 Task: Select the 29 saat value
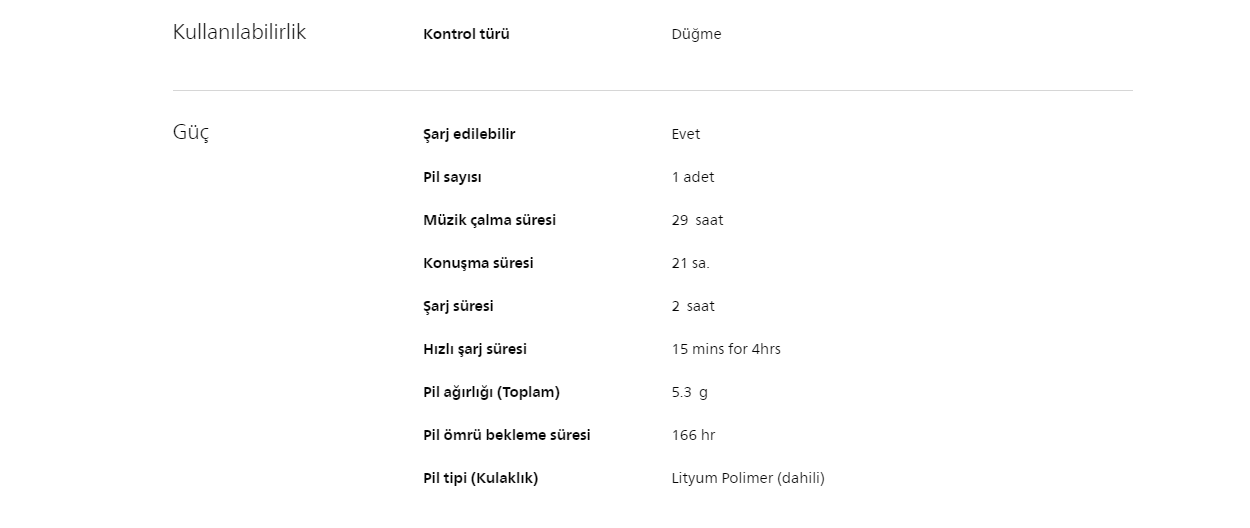pos(697,220)
